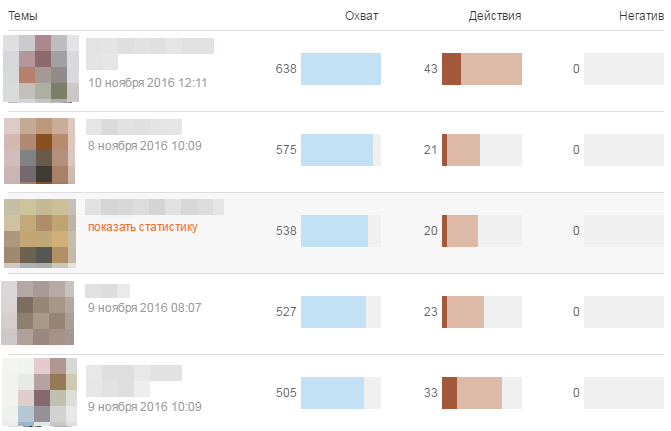This screenshot has height=431, width=671.
Task: Click the date 8 ноября 2016 10:09
Action: pos(144,145)
